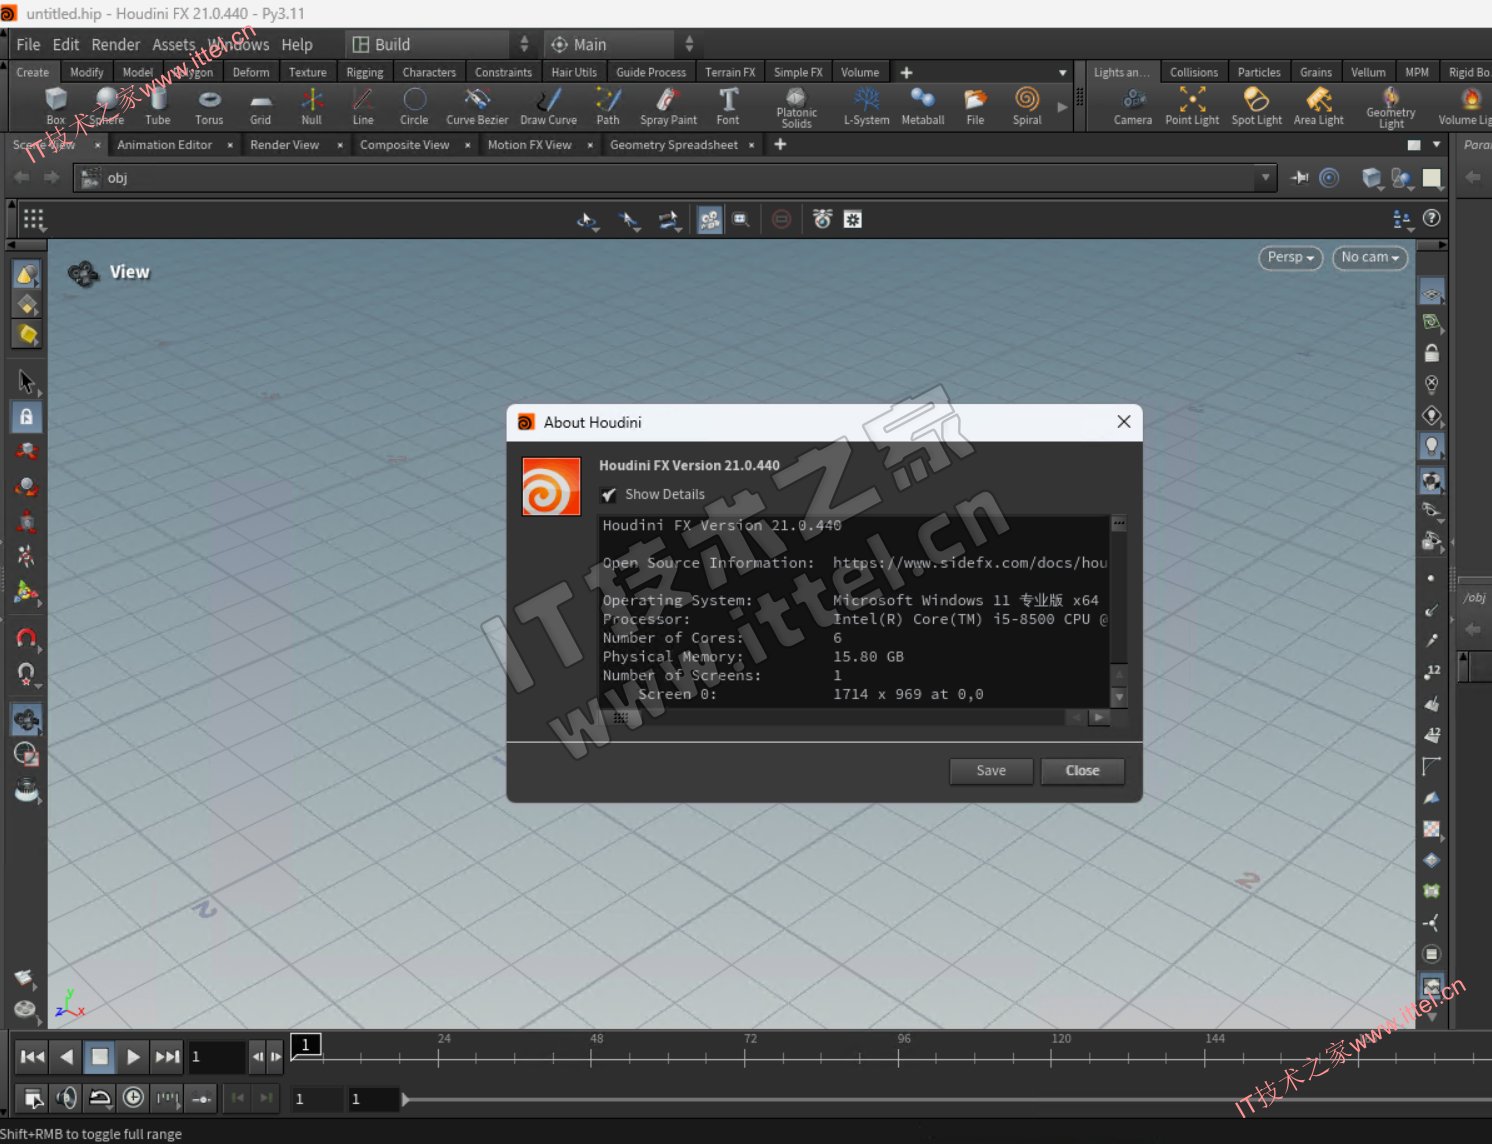The image size is (1492, 1144).
Task: Open the No cam camera dropdown
Action: click(1370, 258)
